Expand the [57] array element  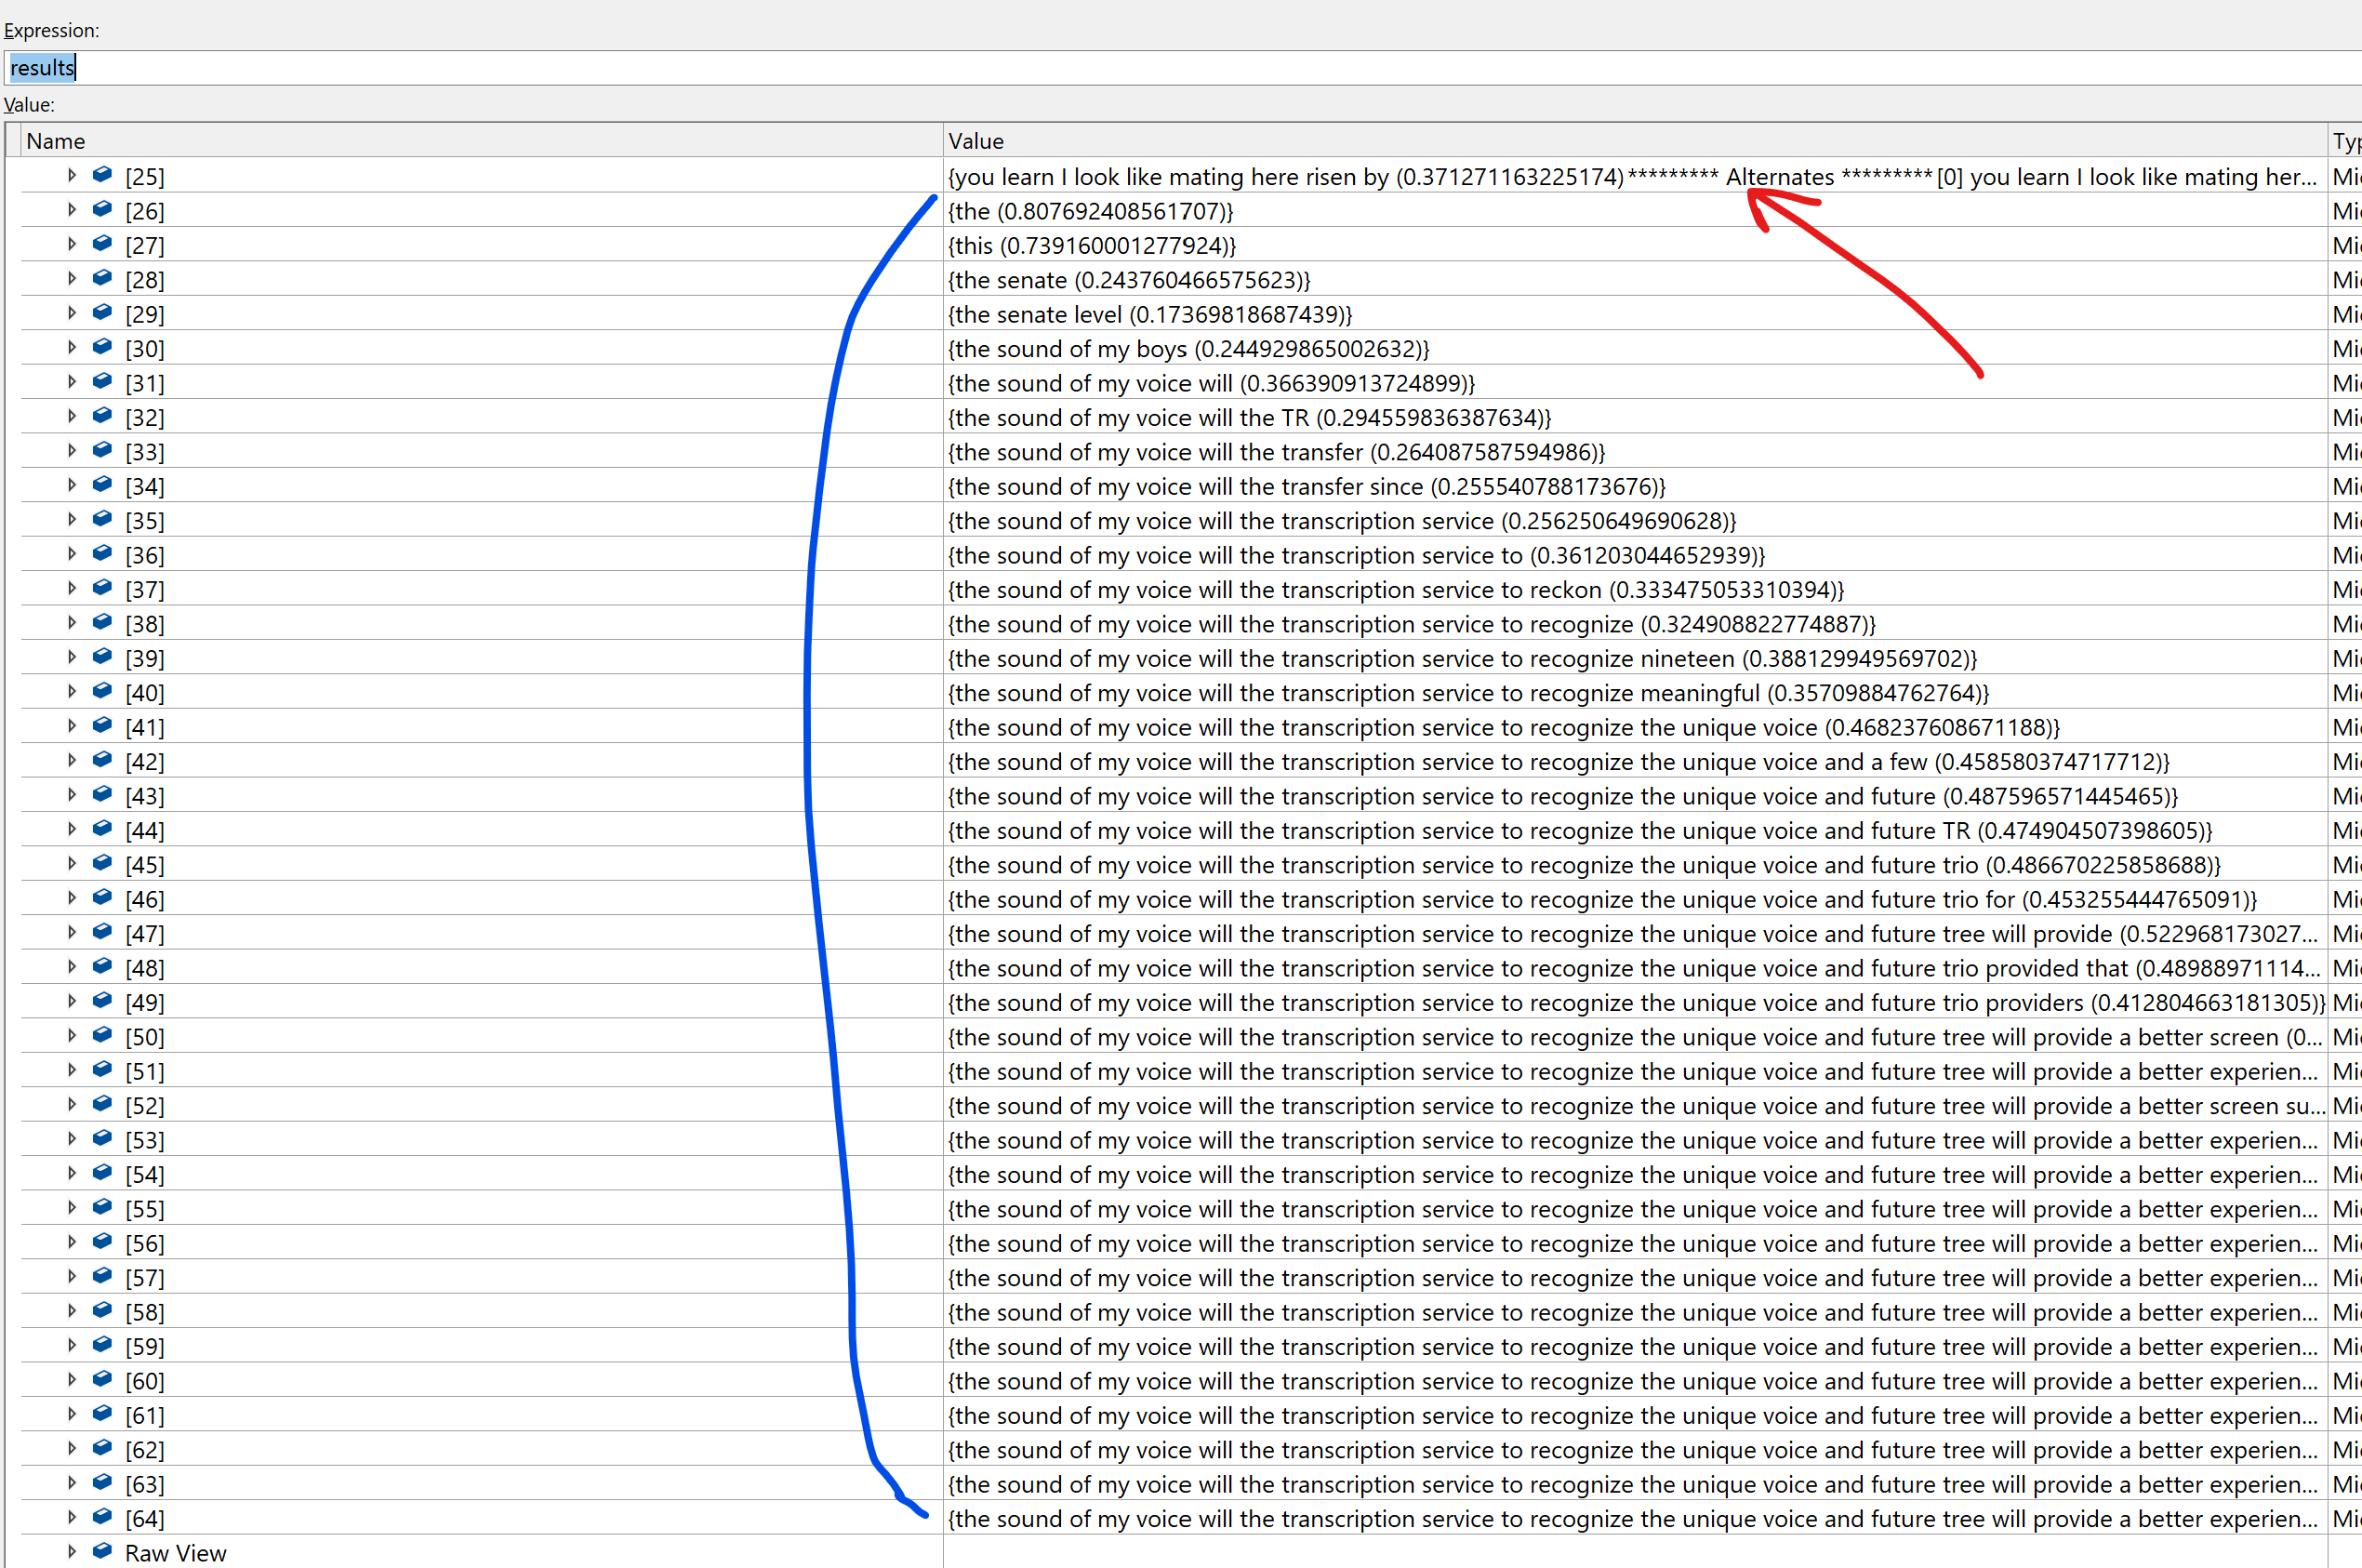72,1276
